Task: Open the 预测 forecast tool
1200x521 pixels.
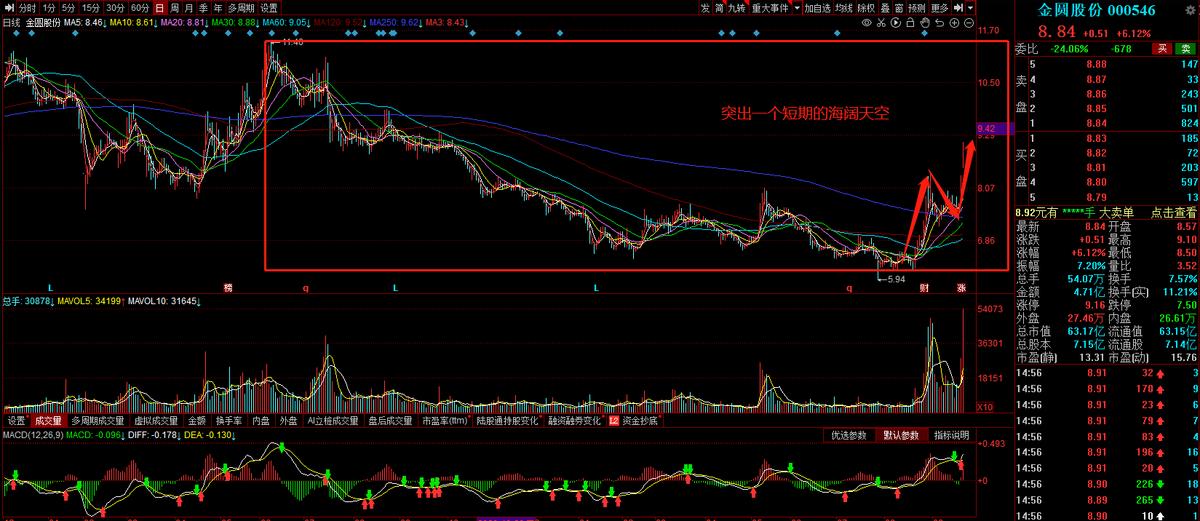Action: point(917,8)
